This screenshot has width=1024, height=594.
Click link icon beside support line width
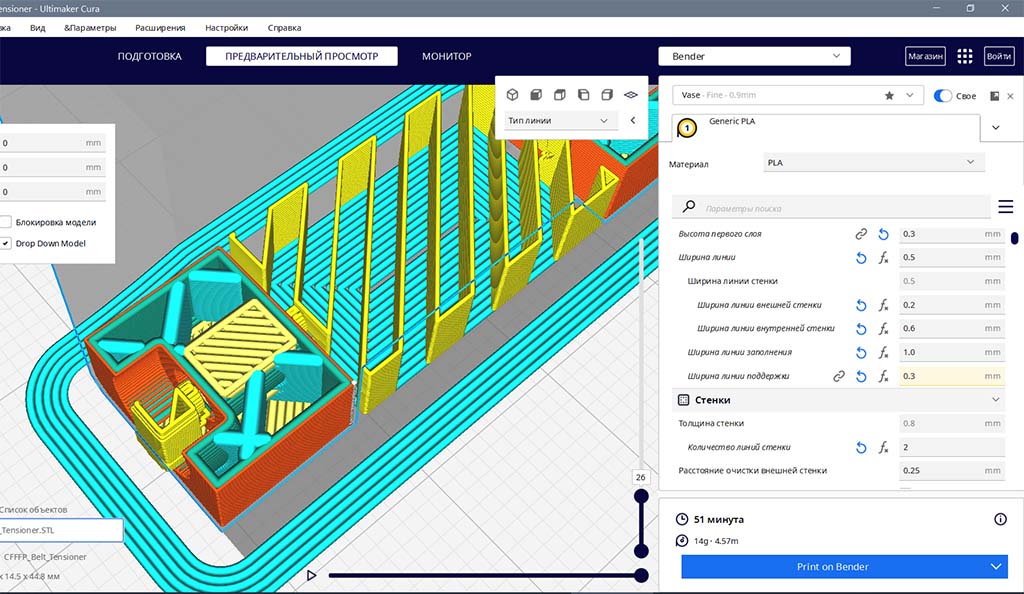click(x=839, y=376)
